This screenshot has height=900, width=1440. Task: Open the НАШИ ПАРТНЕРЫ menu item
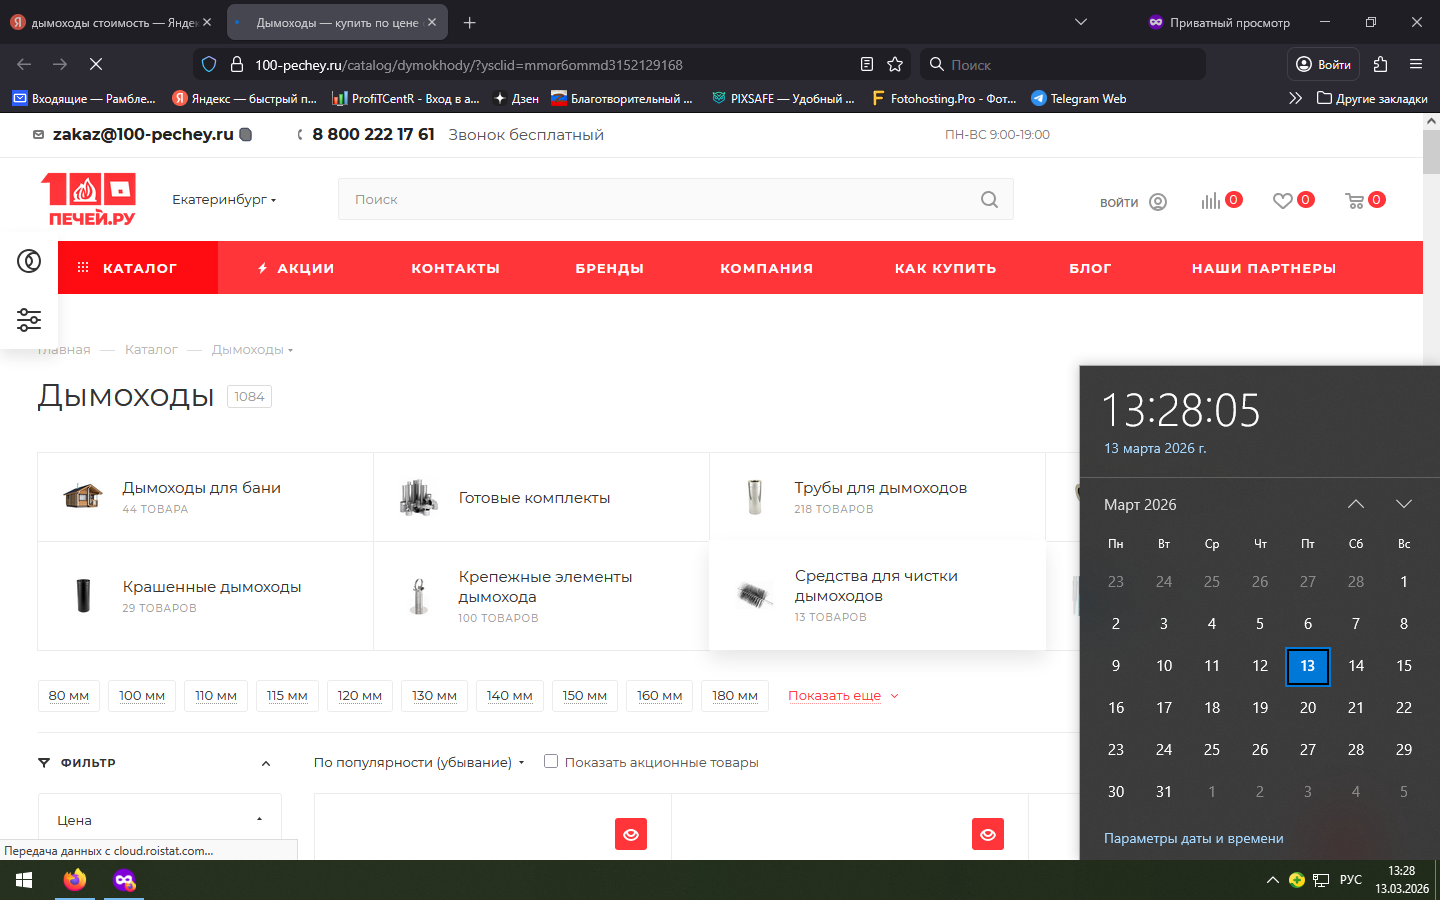click(1264, 268)
